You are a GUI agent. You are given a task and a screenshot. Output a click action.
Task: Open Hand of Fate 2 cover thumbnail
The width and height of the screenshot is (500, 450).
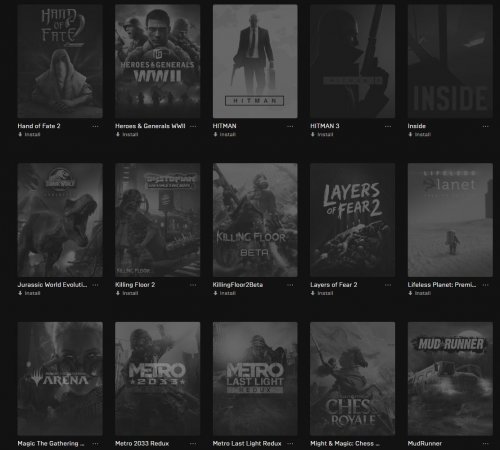60,61
